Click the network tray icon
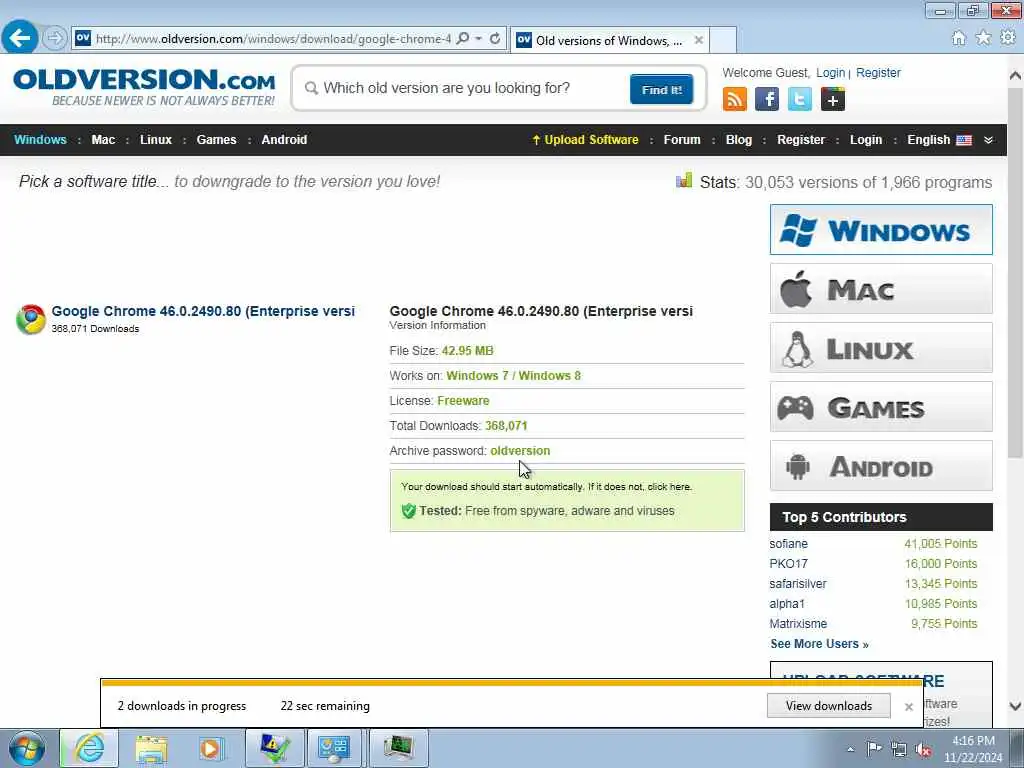1024x768 pixels. pos(899,749)
